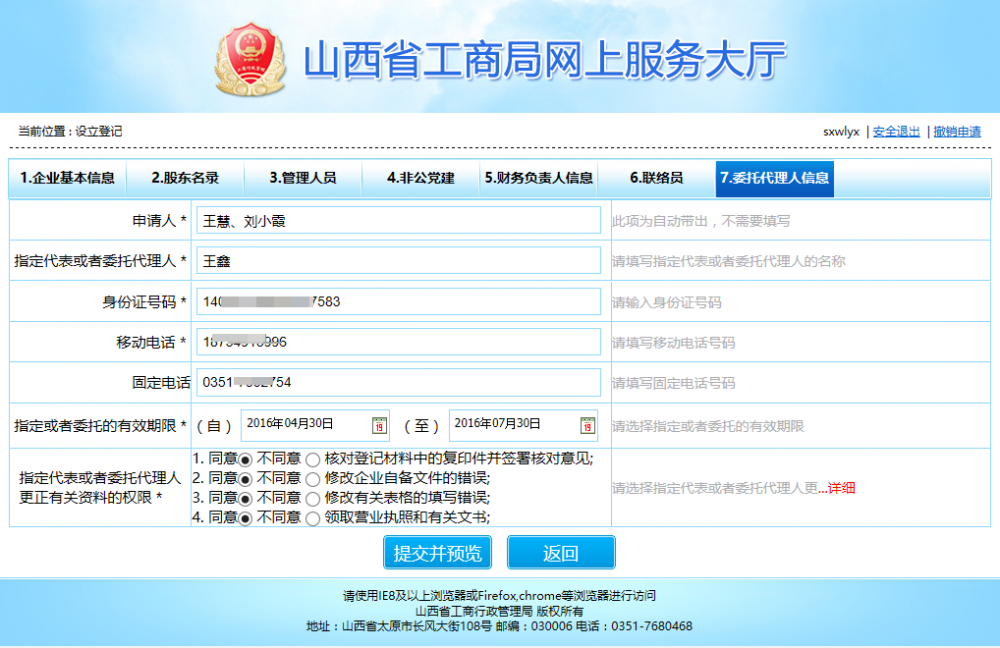Click the 撤销申请 link
The width and height of the screenshot is (1000, 648).
point(957,131)
